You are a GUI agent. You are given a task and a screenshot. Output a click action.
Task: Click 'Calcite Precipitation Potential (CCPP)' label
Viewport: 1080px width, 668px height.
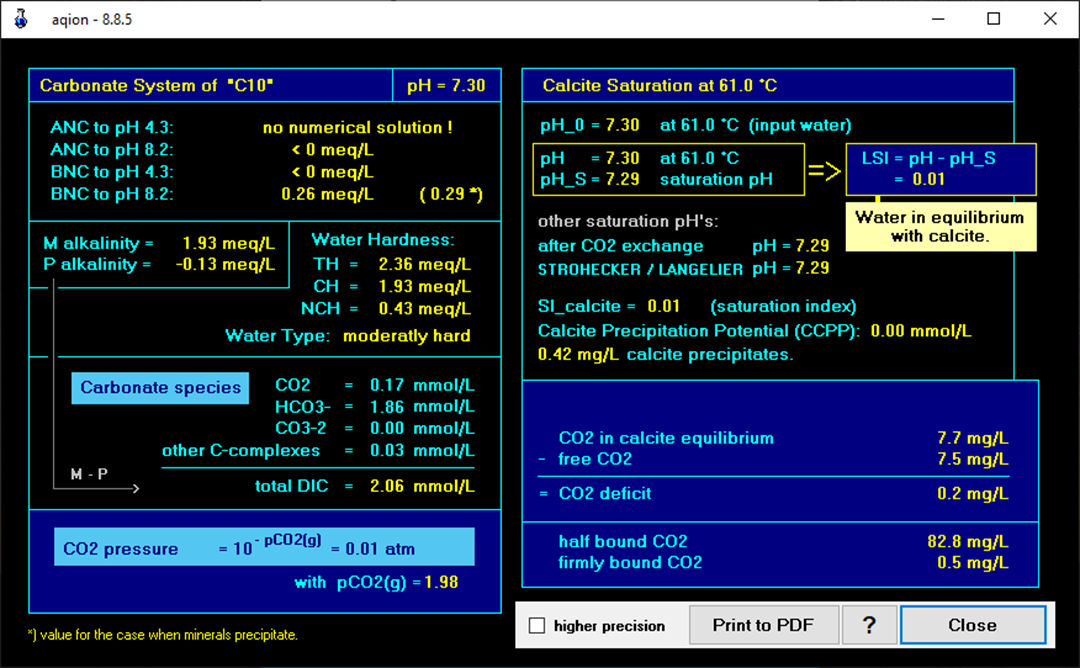[x=699, y=331]
